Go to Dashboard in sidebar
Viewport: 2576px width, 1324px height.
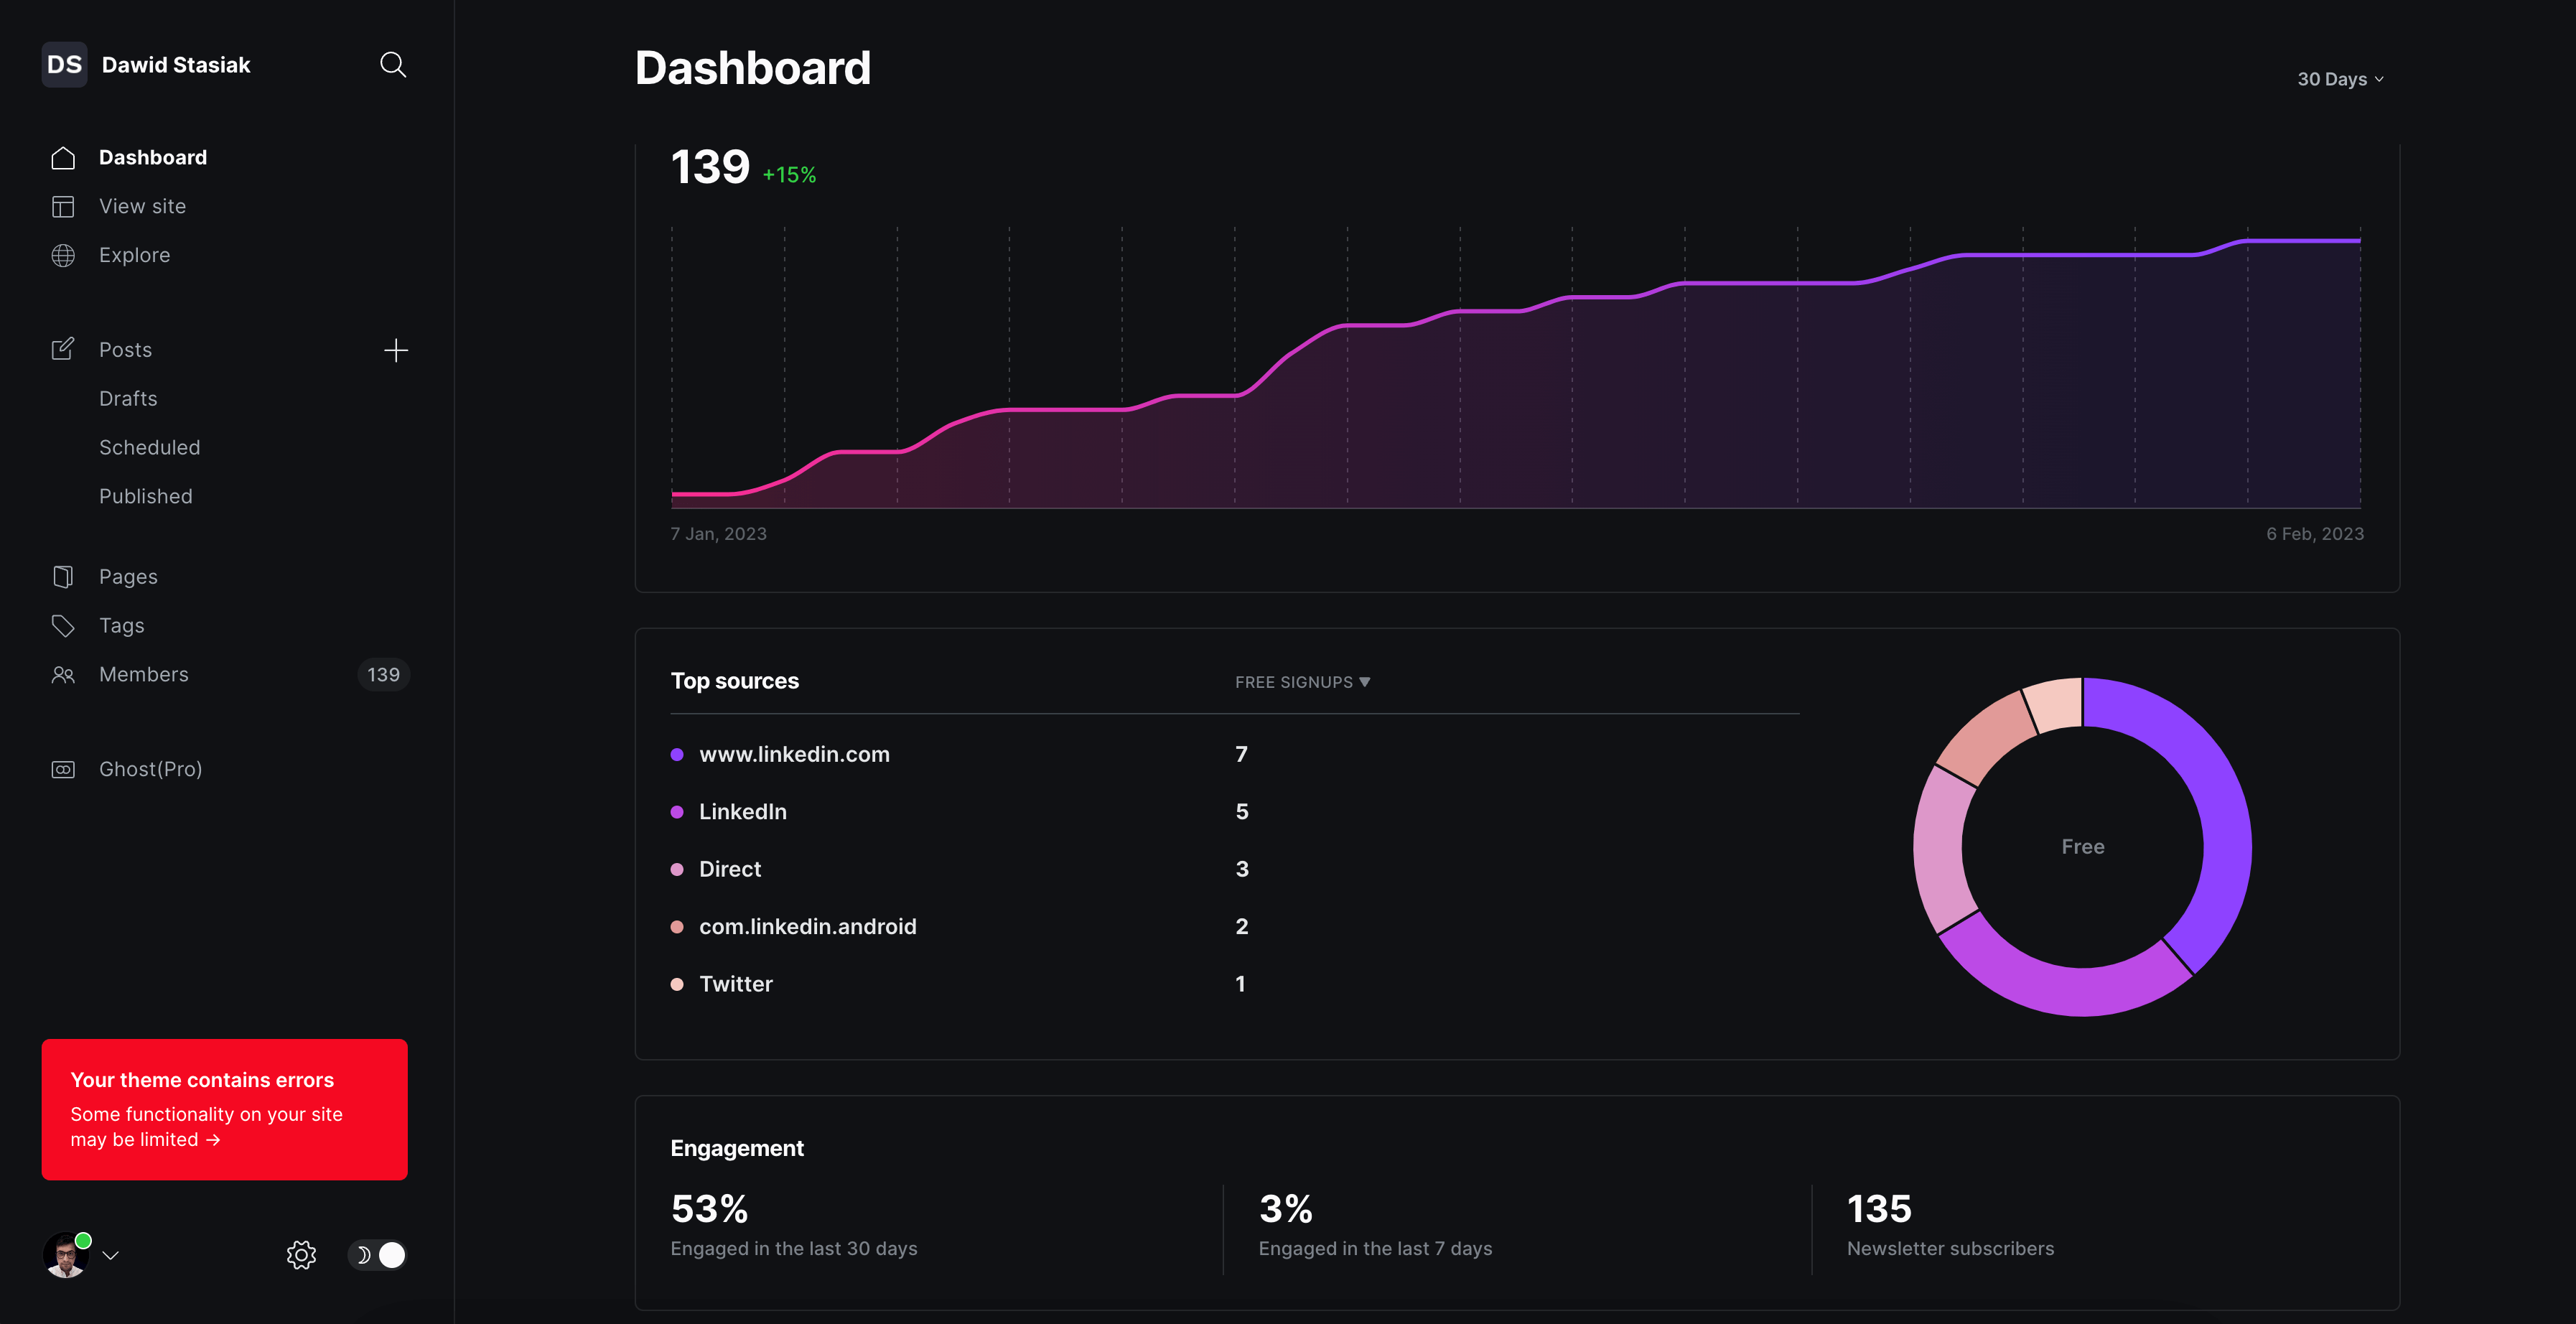(x=153, y=158)
